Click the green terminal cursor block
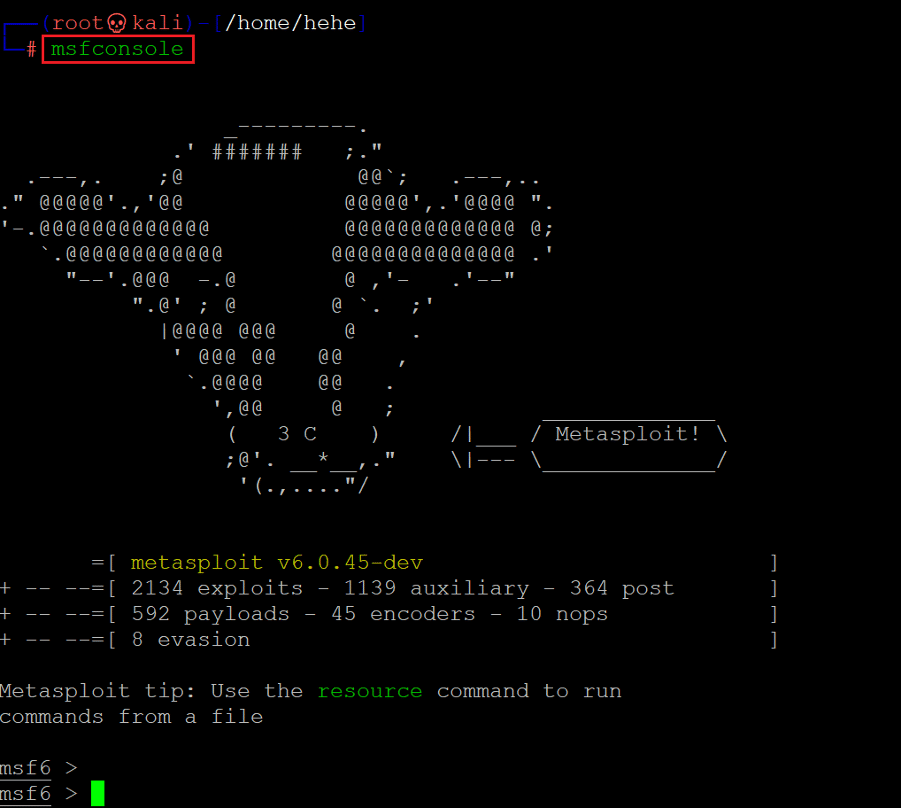 [98, 793]
